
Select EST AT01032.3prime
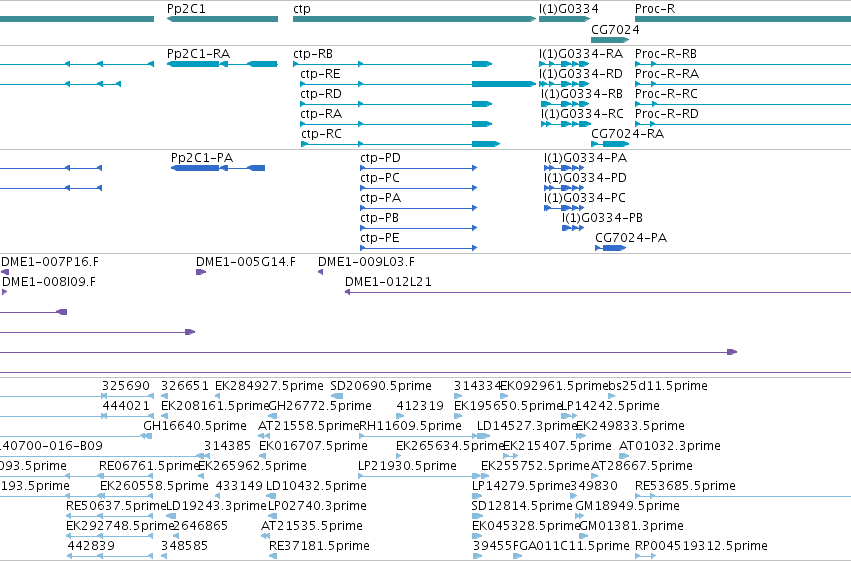pos(670,446)
